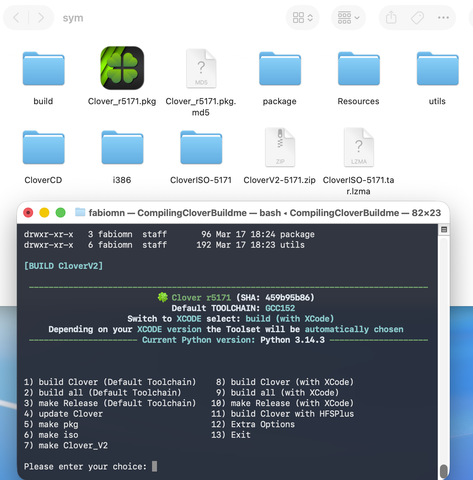Select the utils folder icon
The image size is (473, 480).
coord(437,69)
